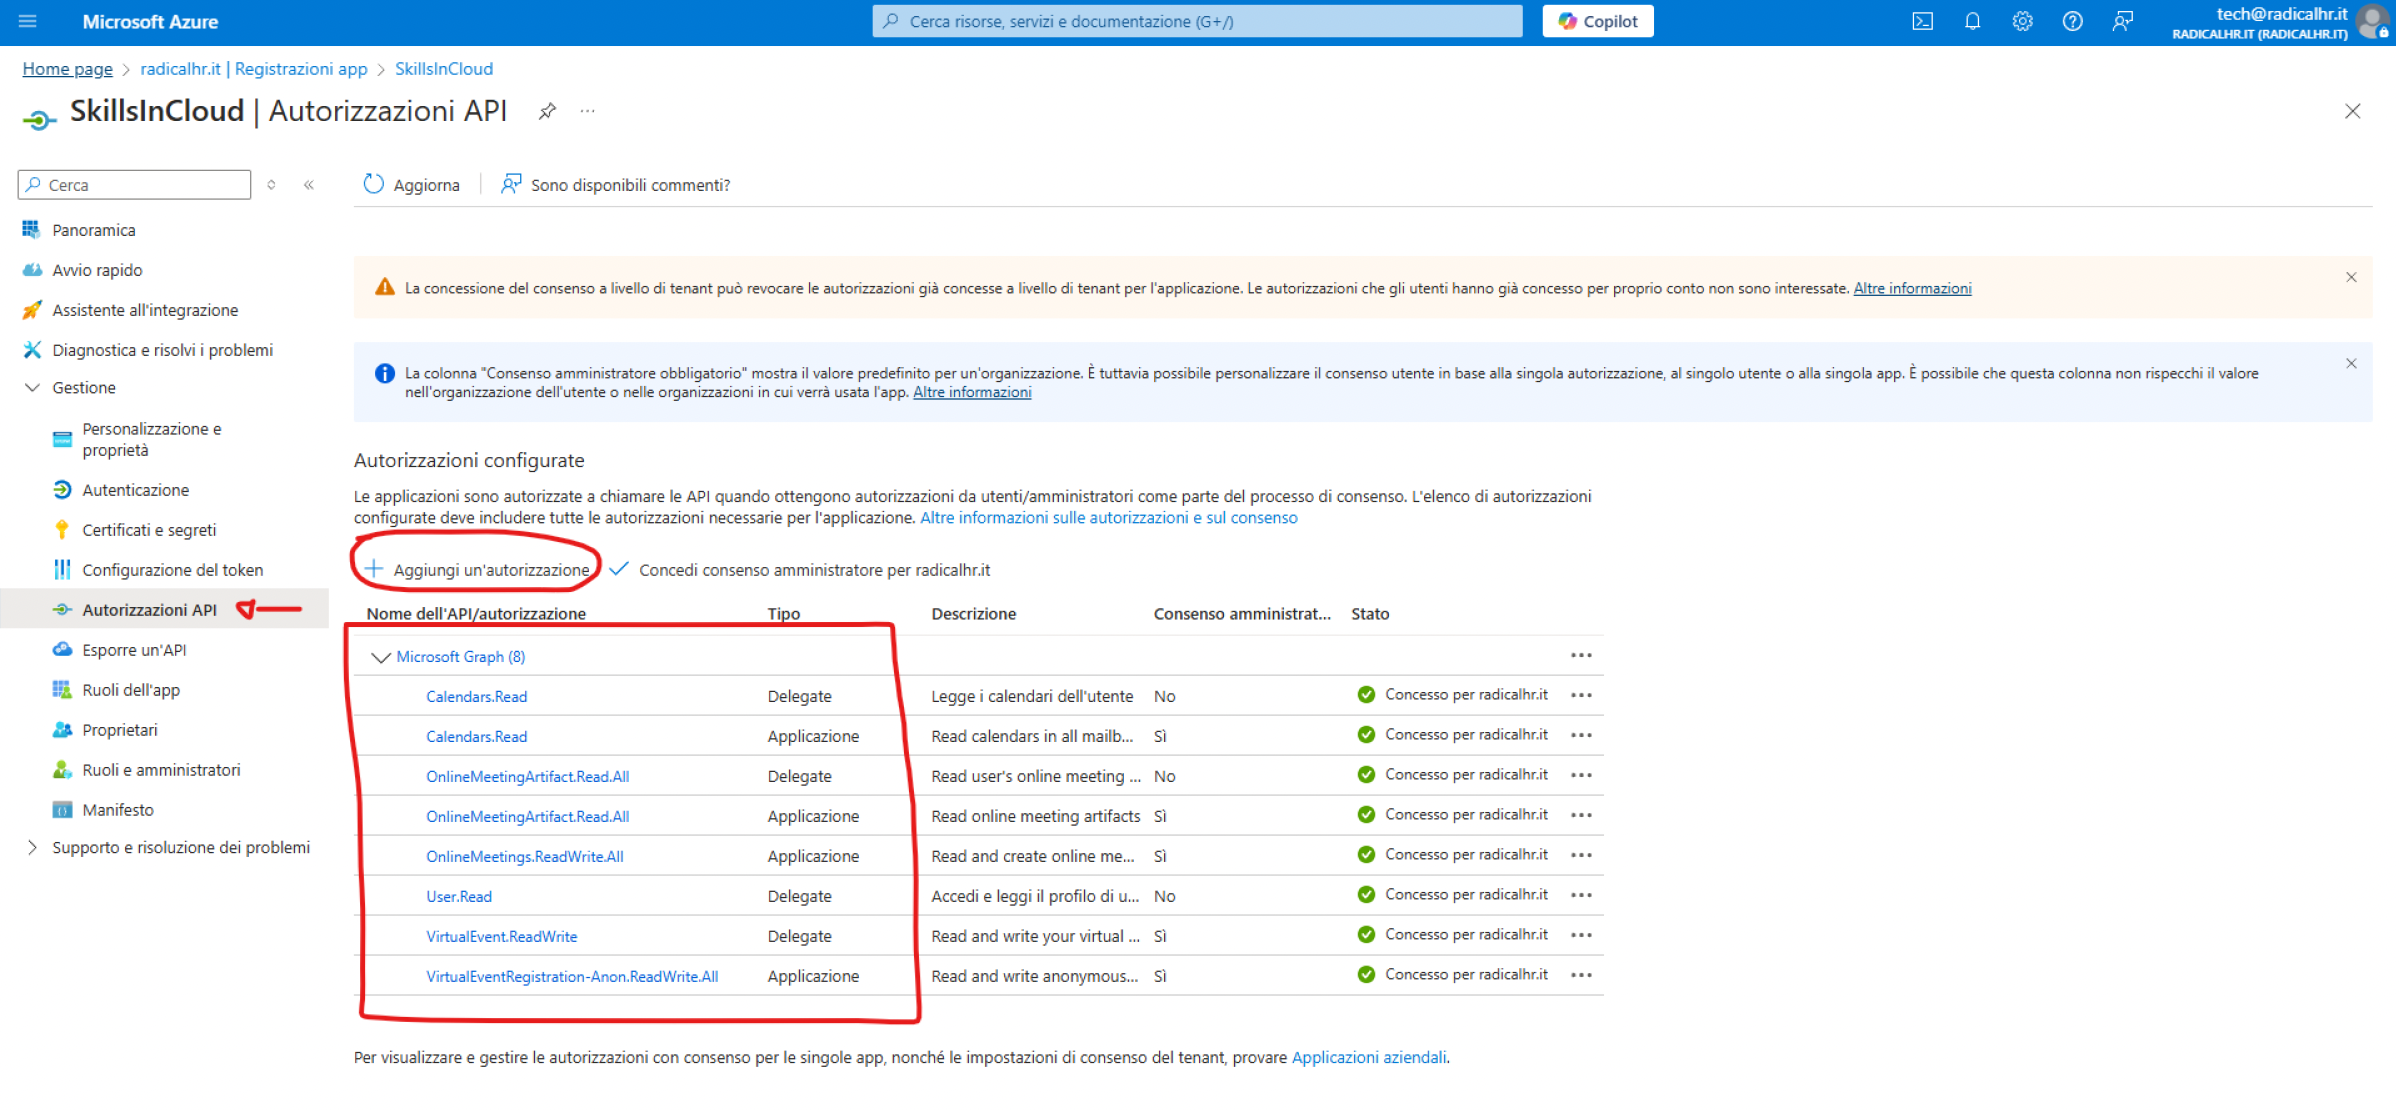Collapse the Microsoft Graph (8) group
This screenshot has height=1110, width=2396.
[380, 657]
